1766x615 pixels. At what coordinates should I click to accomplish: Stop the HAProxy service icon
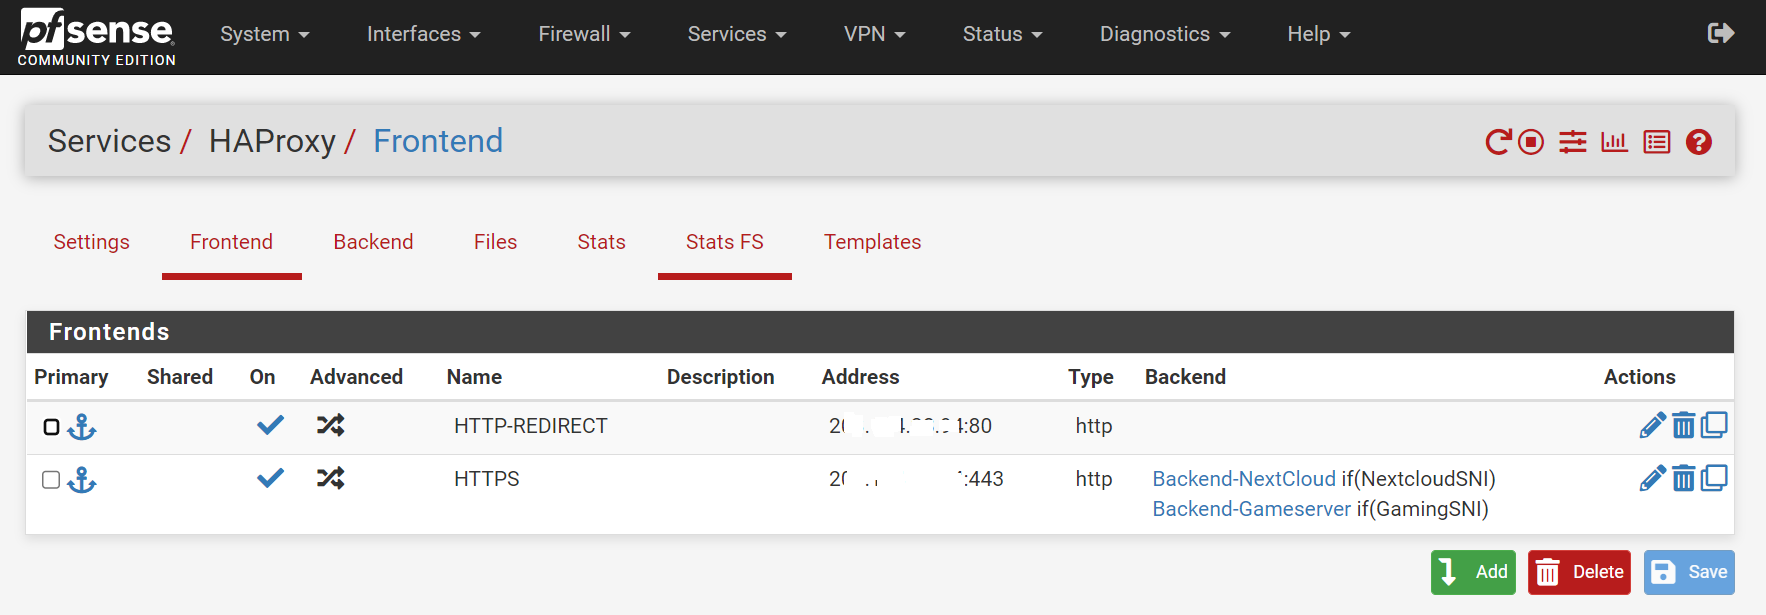pos(1531,142)
